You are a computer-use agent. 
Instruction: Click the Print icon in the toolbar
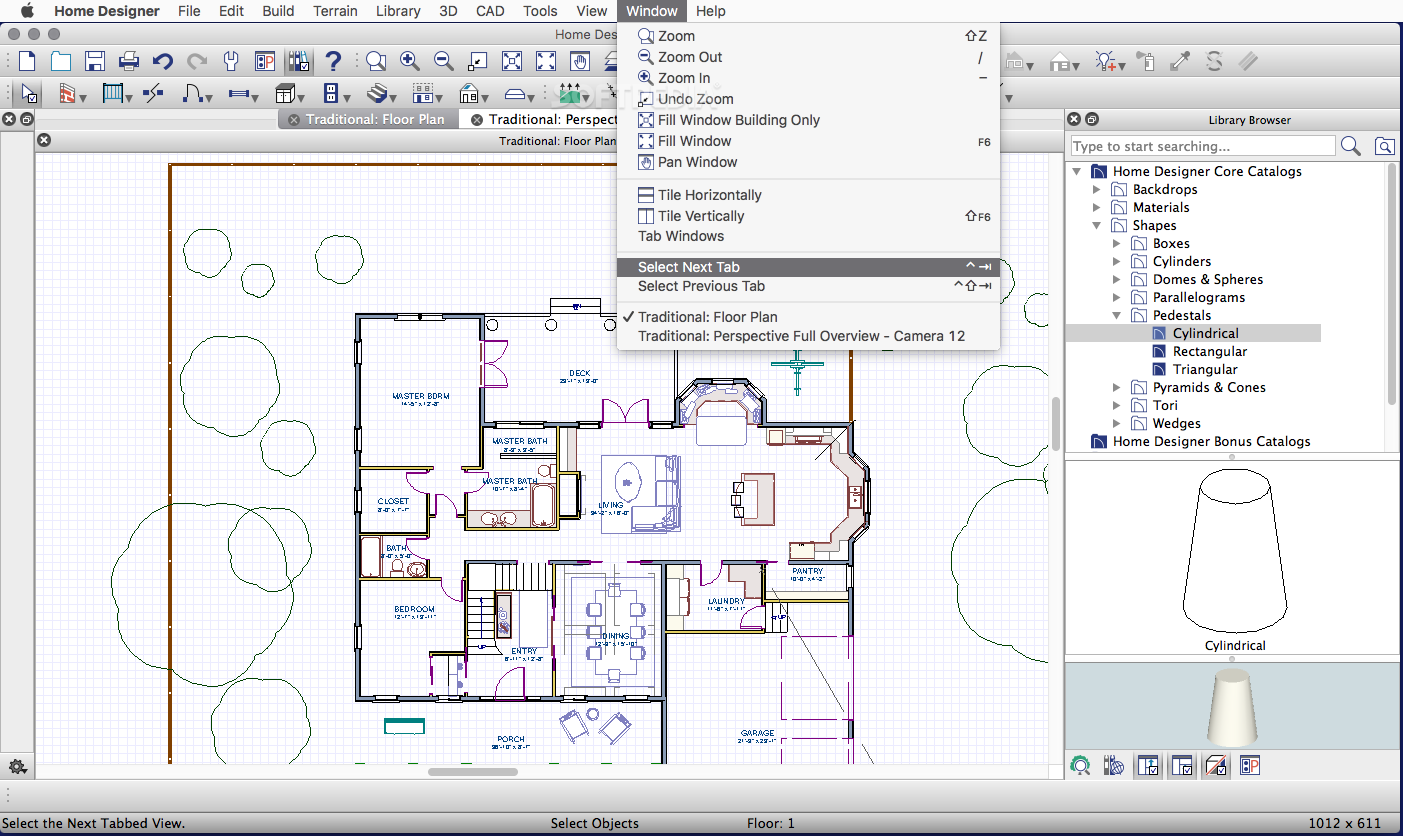129,61
